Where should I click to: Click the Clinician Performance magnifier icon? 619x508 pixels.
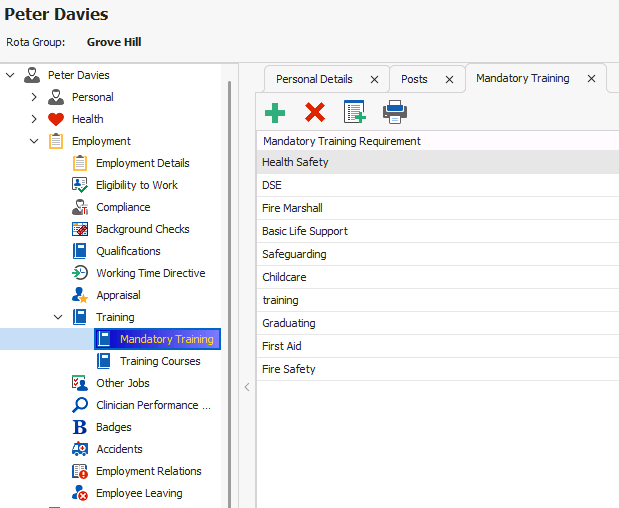click(x=80, y=405)
